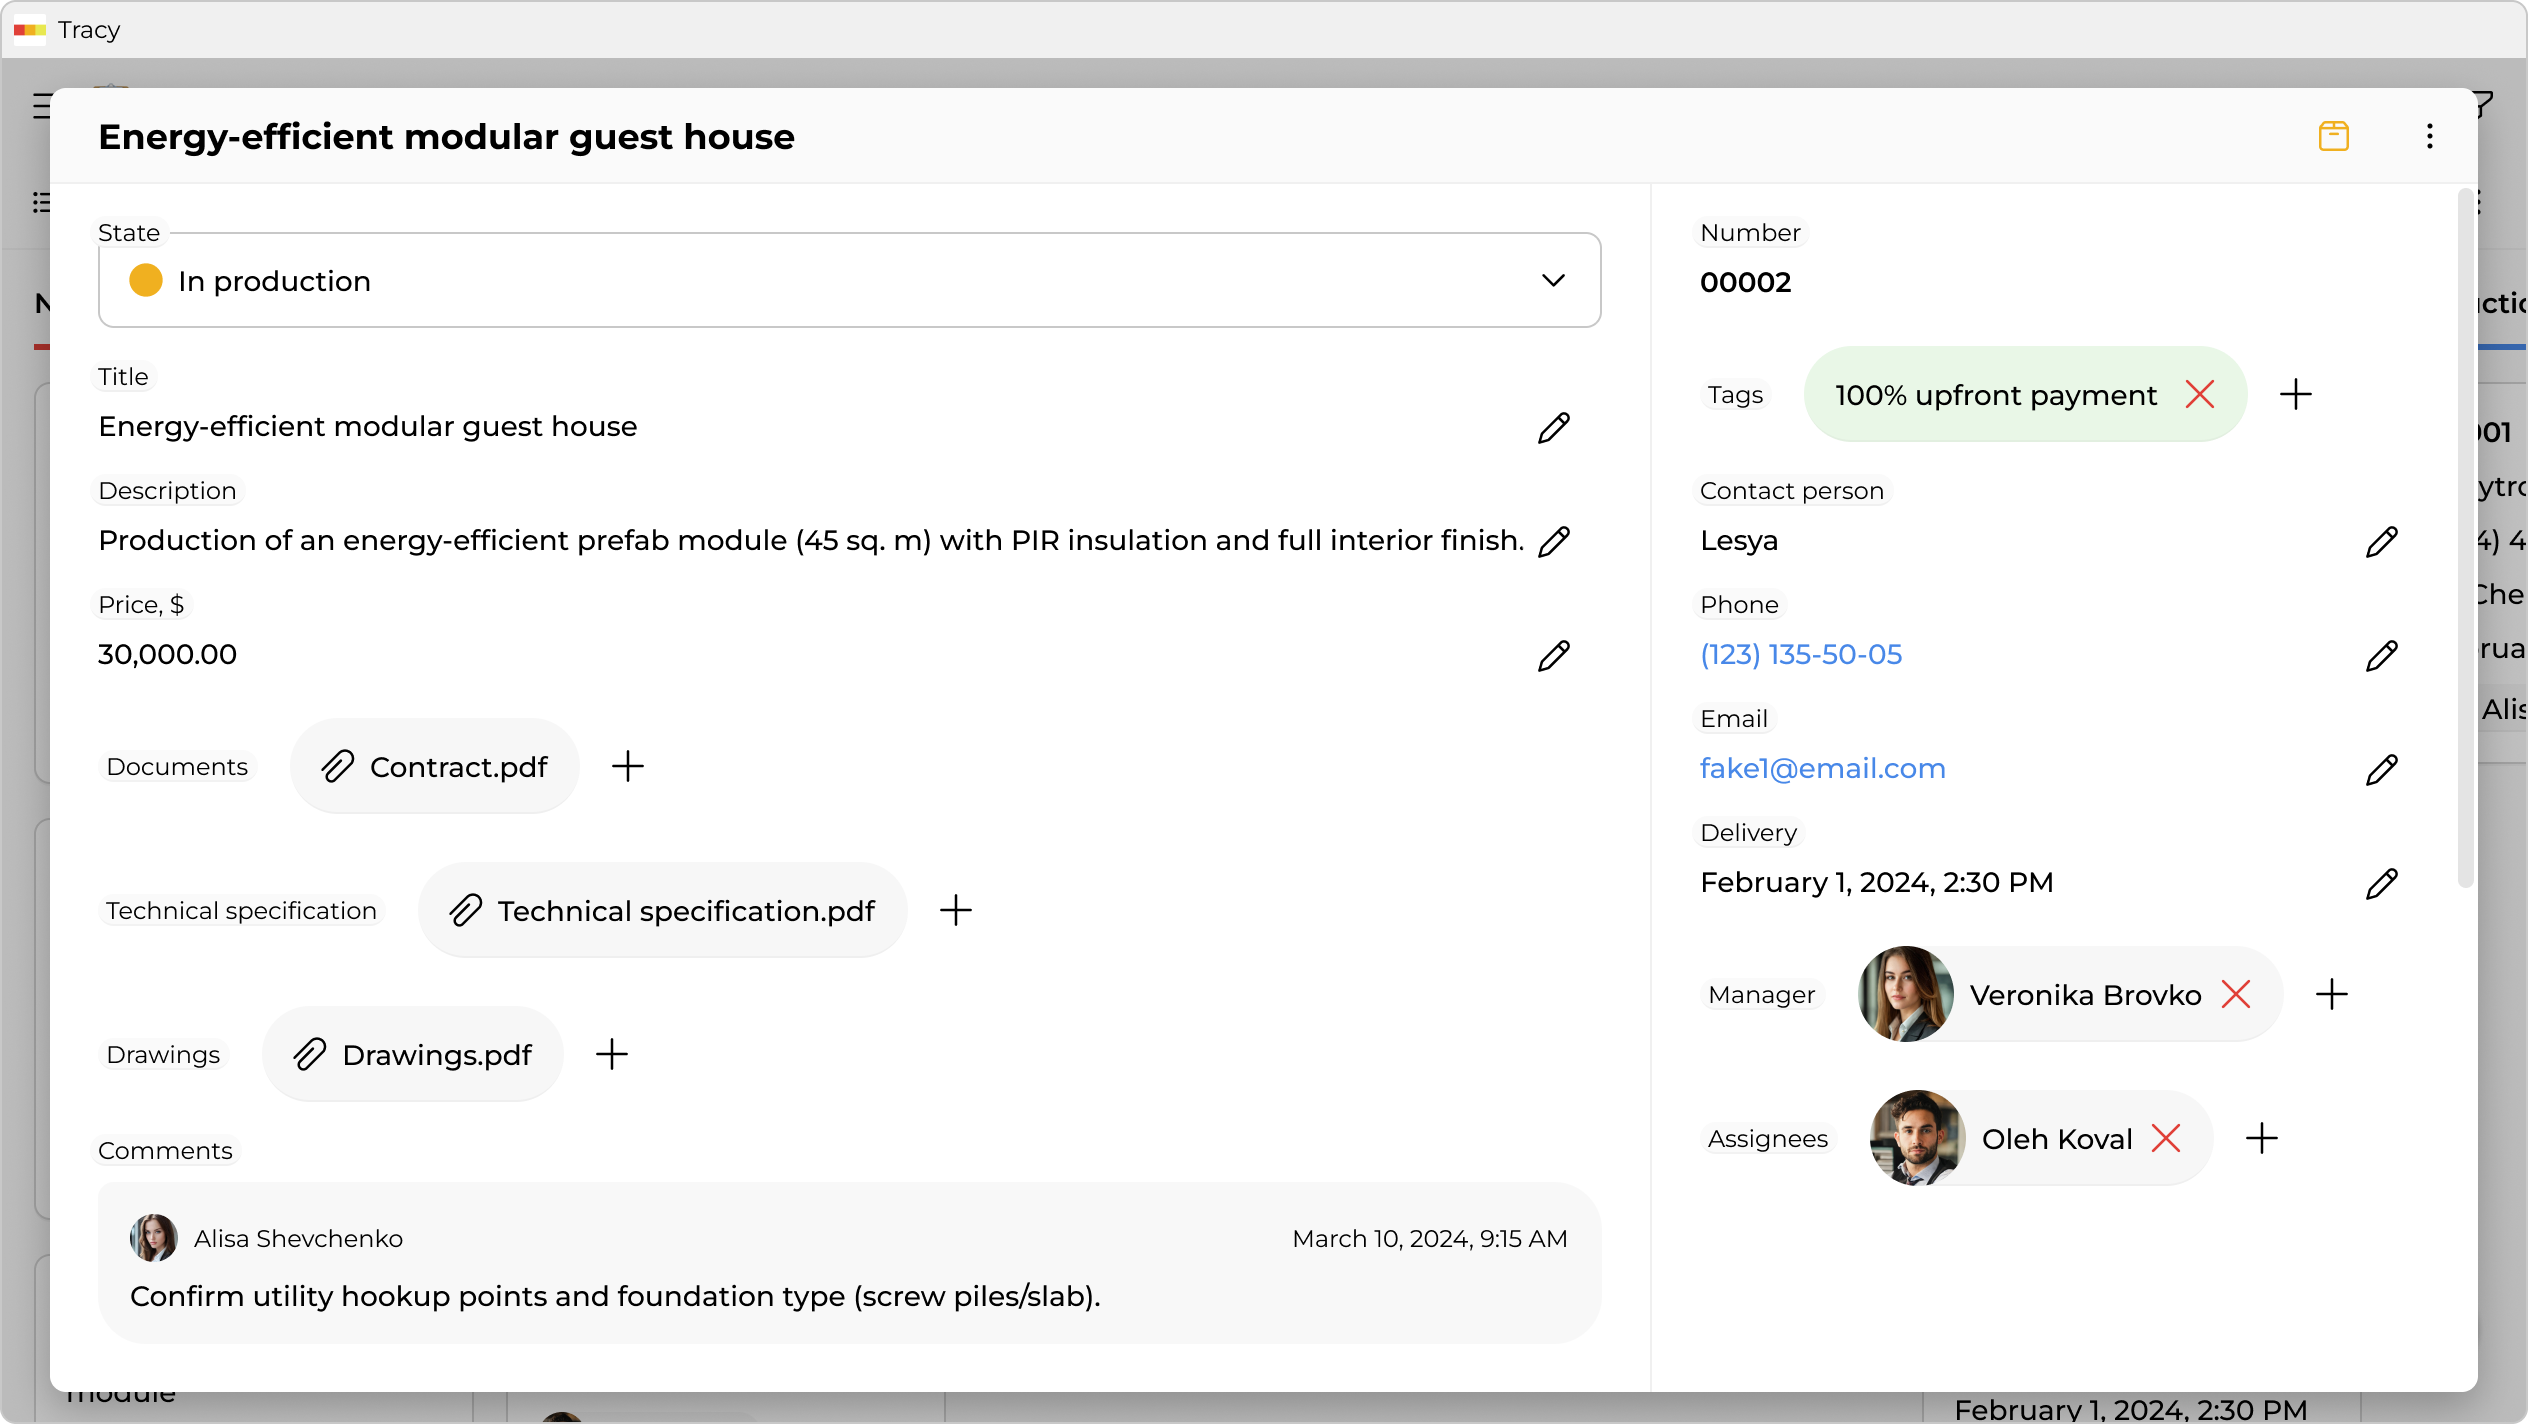Edit the Delivery date pencil icon
This screenshot has height=1424, width=2528.
coord(2381,884)
